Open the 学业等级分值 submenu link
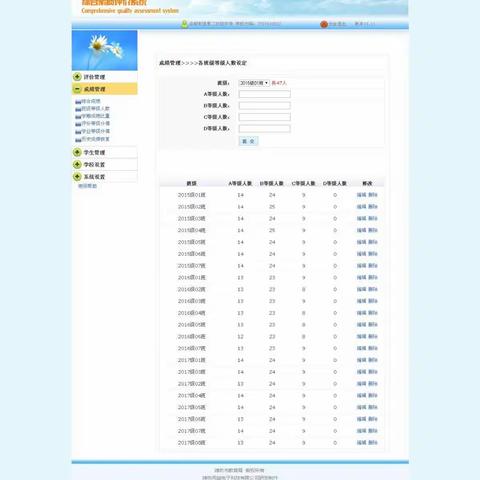Viewport: 480px width, 480px height. [95, 131]
